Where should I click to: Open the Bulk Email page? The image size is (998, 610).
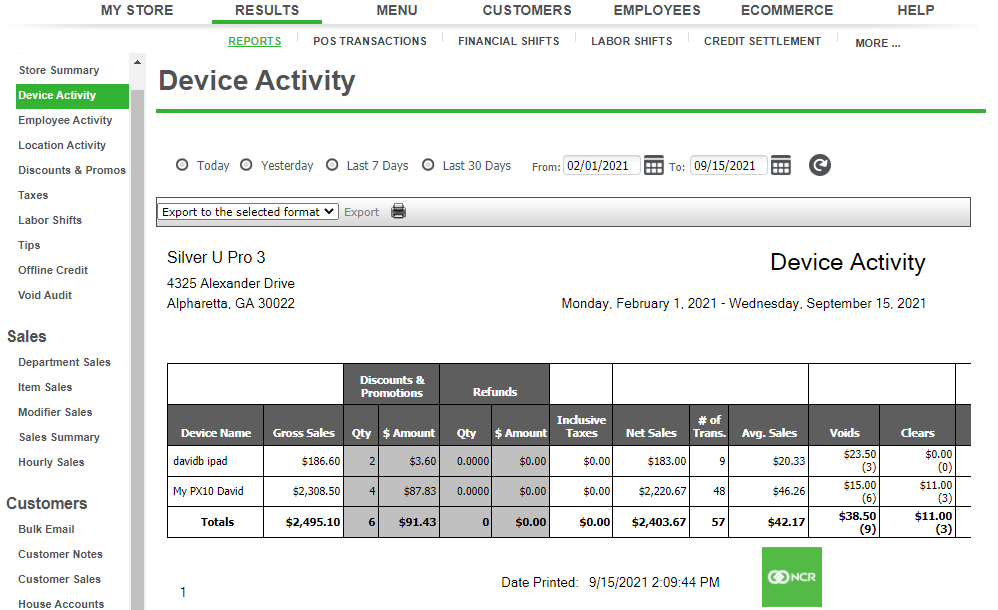point(46,529)
